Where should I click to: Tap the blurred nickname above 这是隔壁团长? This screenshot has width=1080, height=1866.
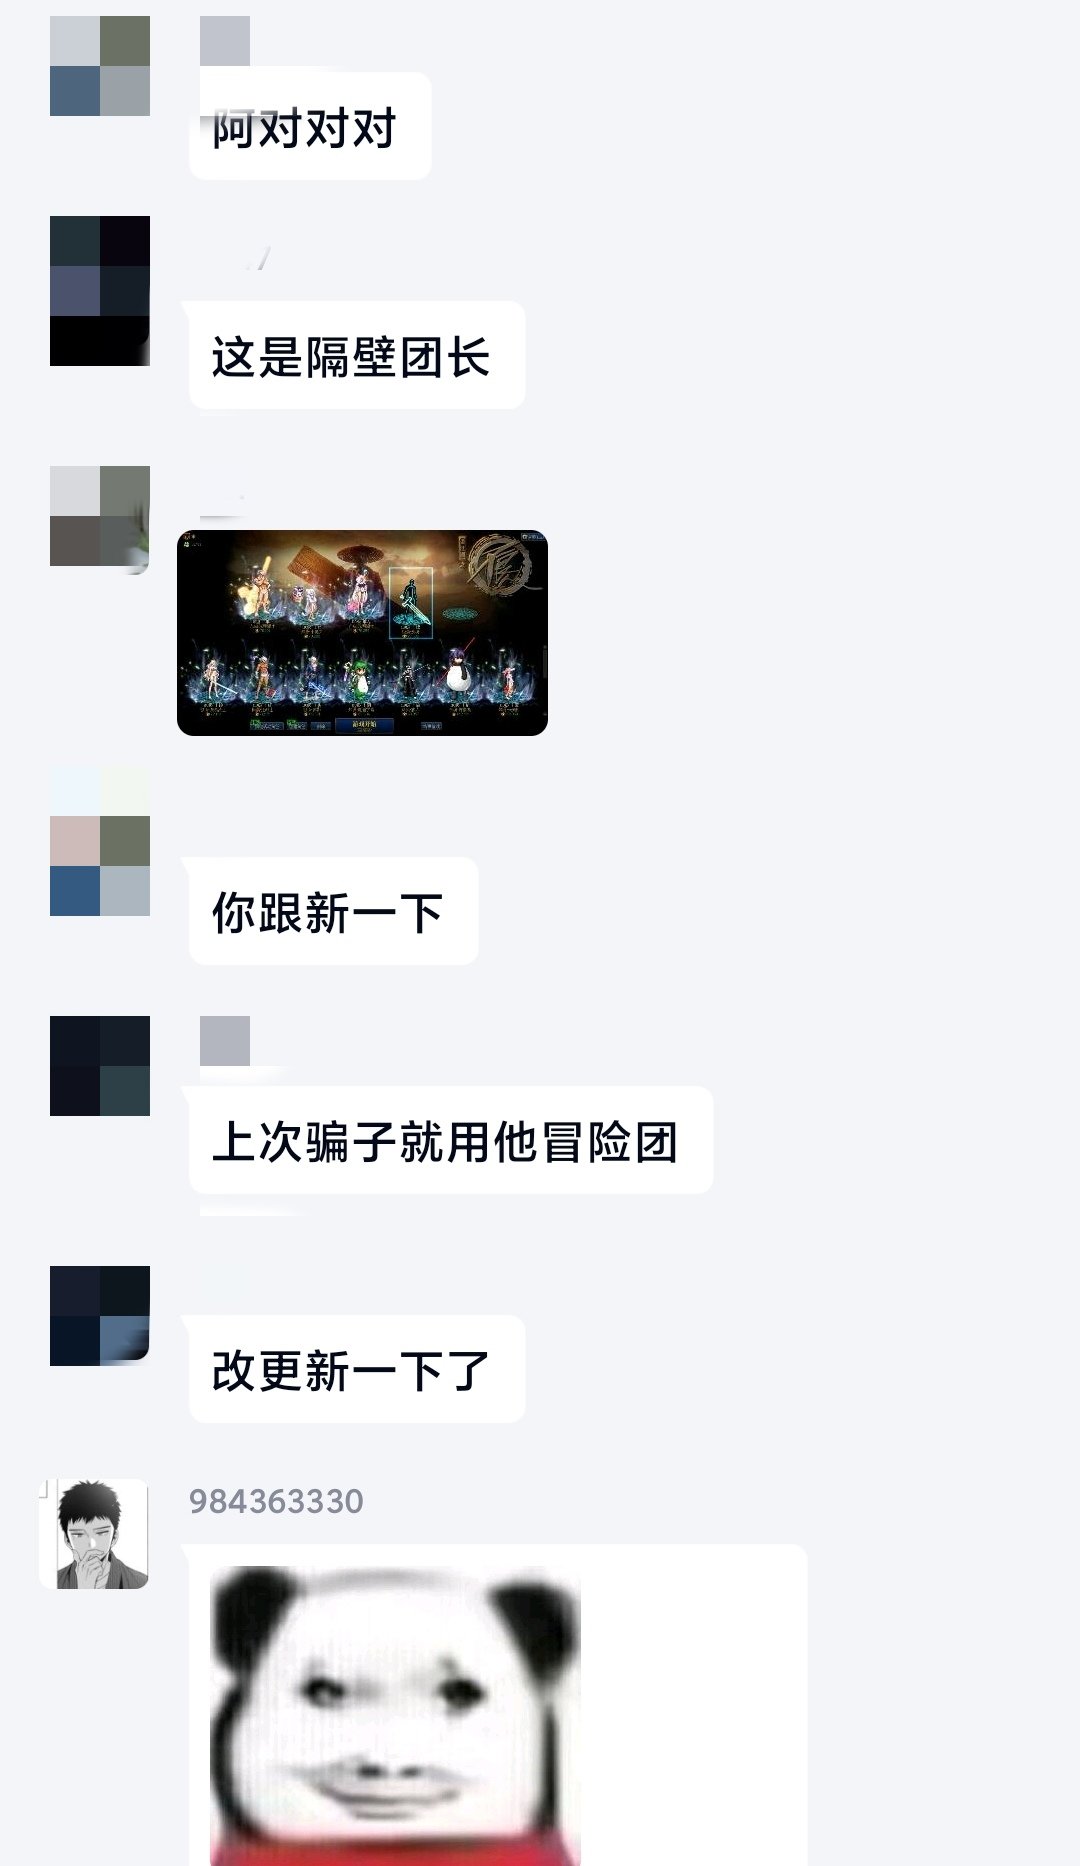click(x=258, y=260)
